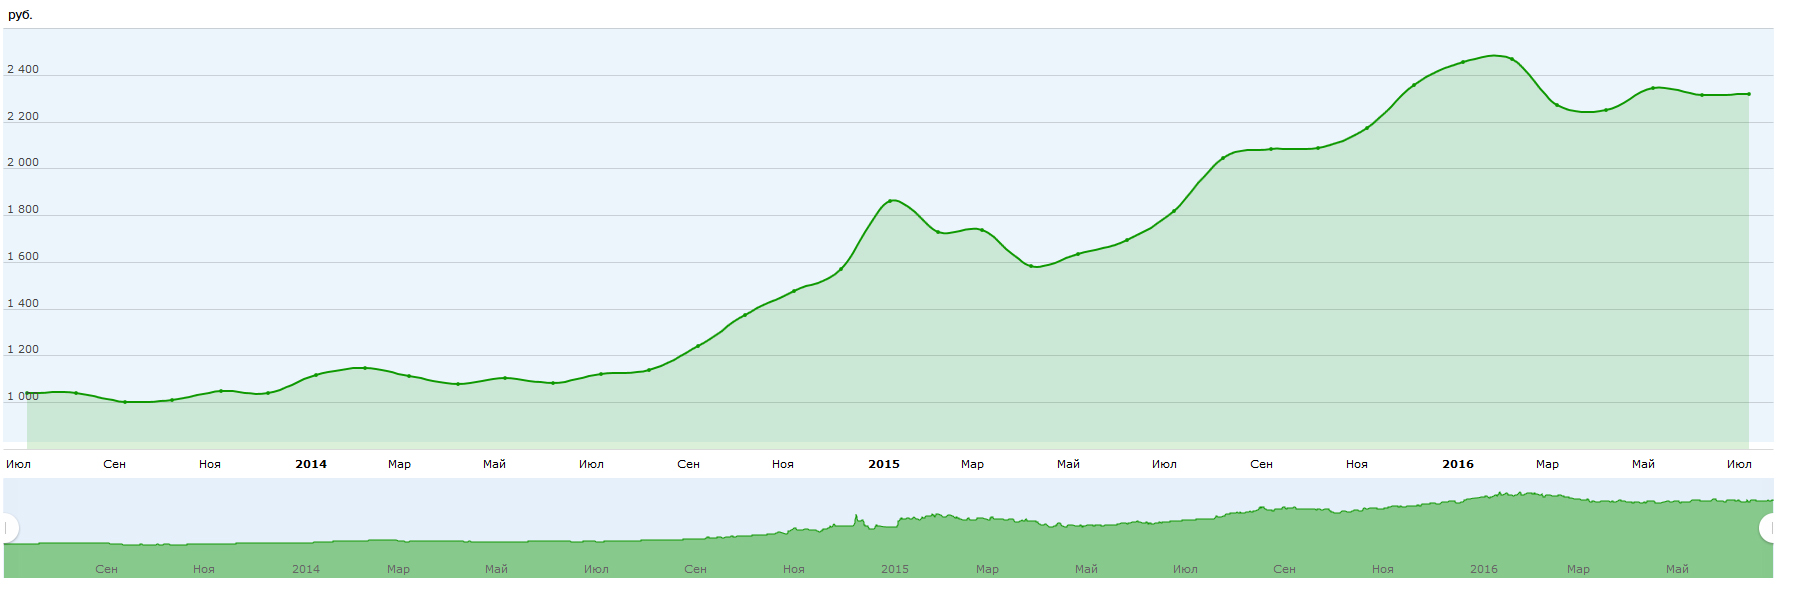
Task: Click 2016 in the bottom navigator strip
Action: click(1484, 569)
